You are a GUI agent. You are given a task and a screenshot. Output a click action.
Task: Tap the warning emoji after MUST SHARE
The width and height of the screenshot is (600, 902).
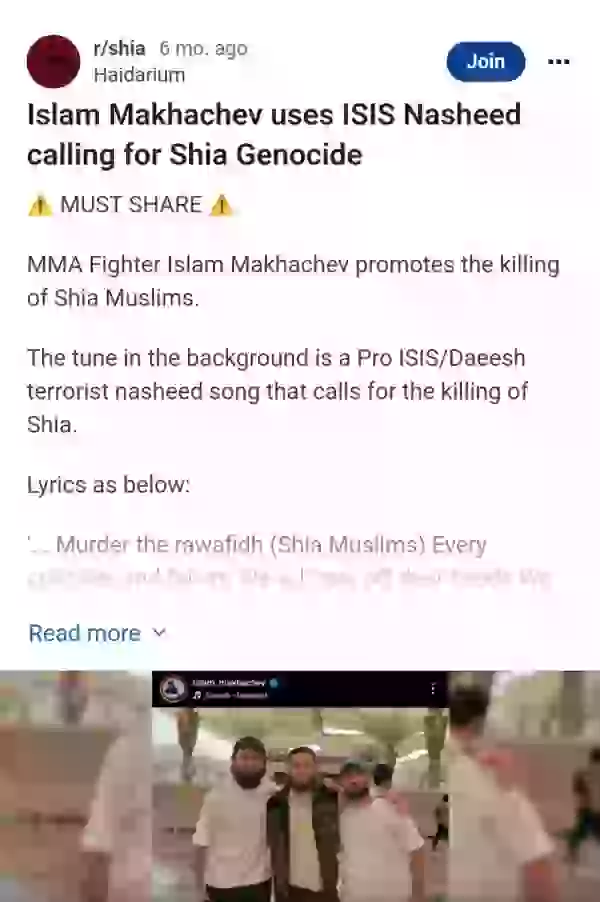pos(221,205)
